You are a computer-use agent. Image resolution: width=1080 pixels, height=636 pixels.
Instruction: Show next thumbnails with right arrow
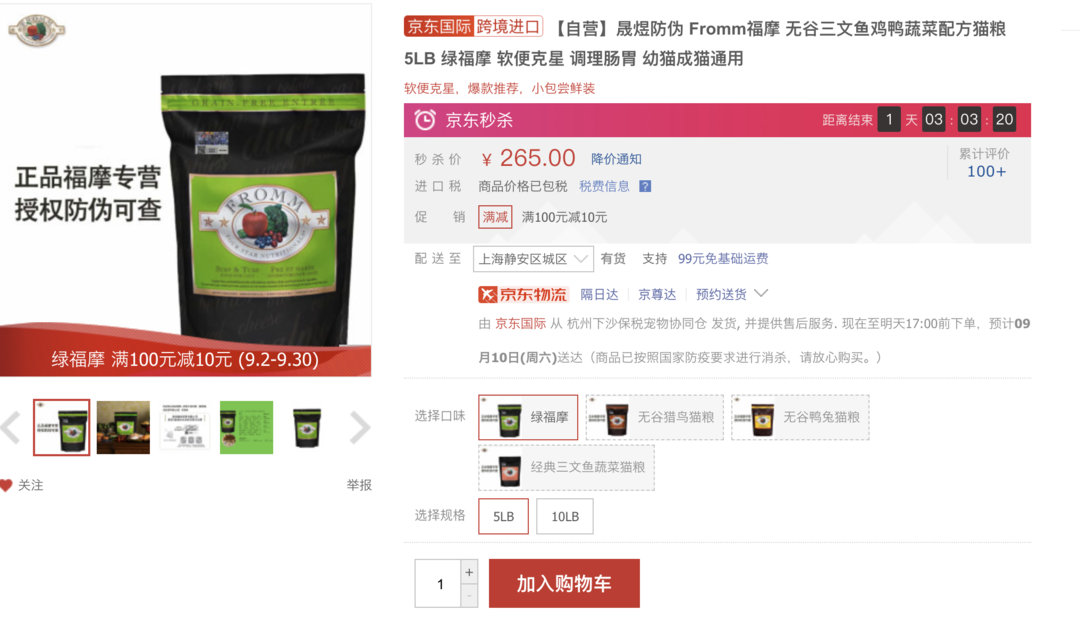click(x=360, y=427)
